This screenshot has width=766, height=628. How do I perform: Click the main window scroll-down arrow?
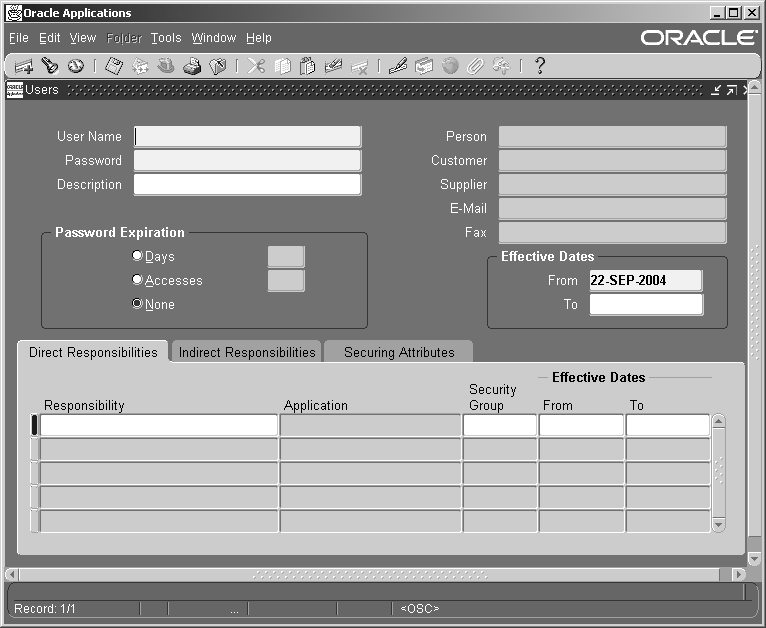755,558
